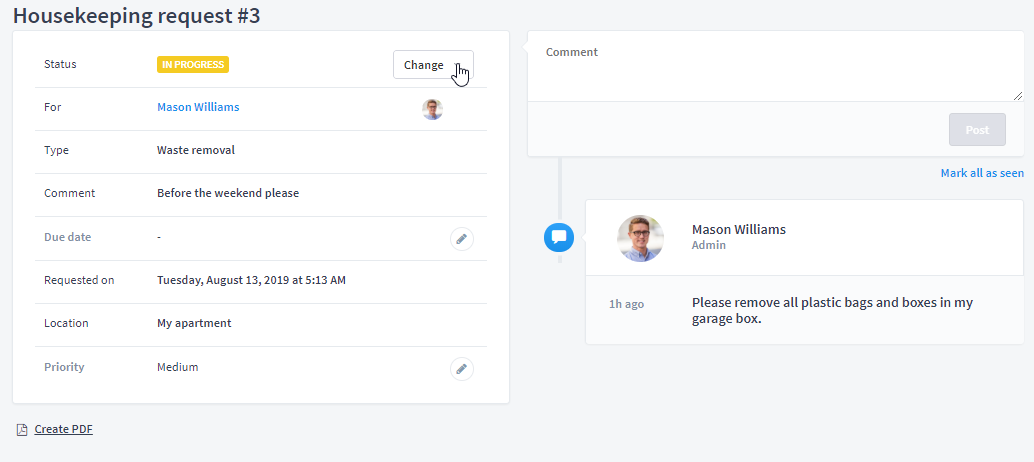Click the Post button
Viewport: 1034px width, 462px height.
pos(977,130)
